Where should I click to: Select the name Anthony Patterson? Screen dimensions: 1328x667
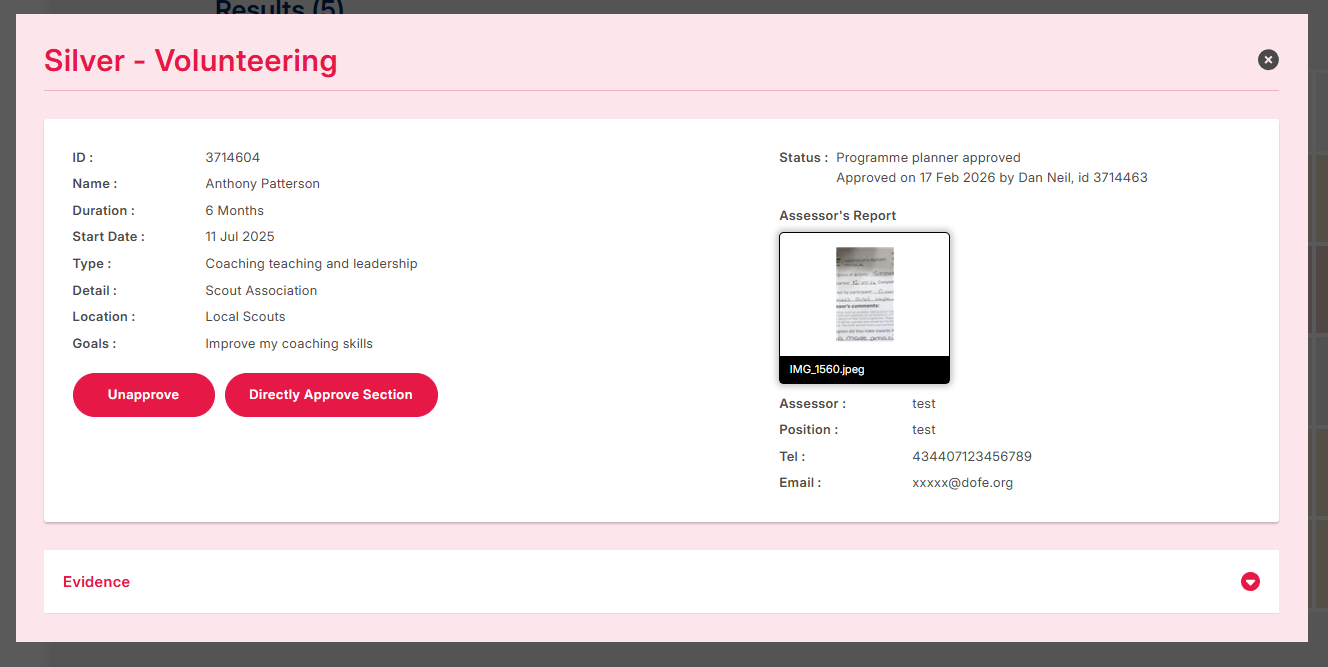[262, 184]
